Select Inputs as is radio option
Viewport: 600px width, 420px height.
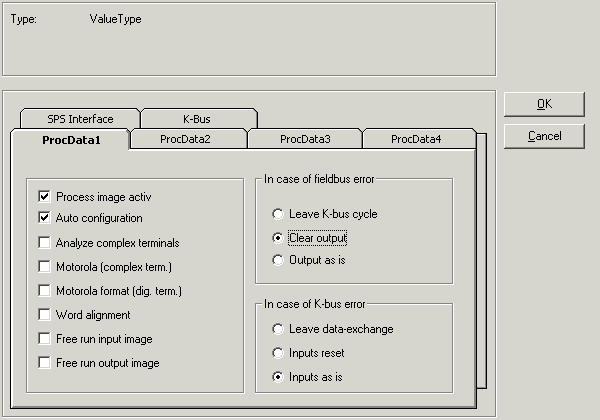click(278, 377)
